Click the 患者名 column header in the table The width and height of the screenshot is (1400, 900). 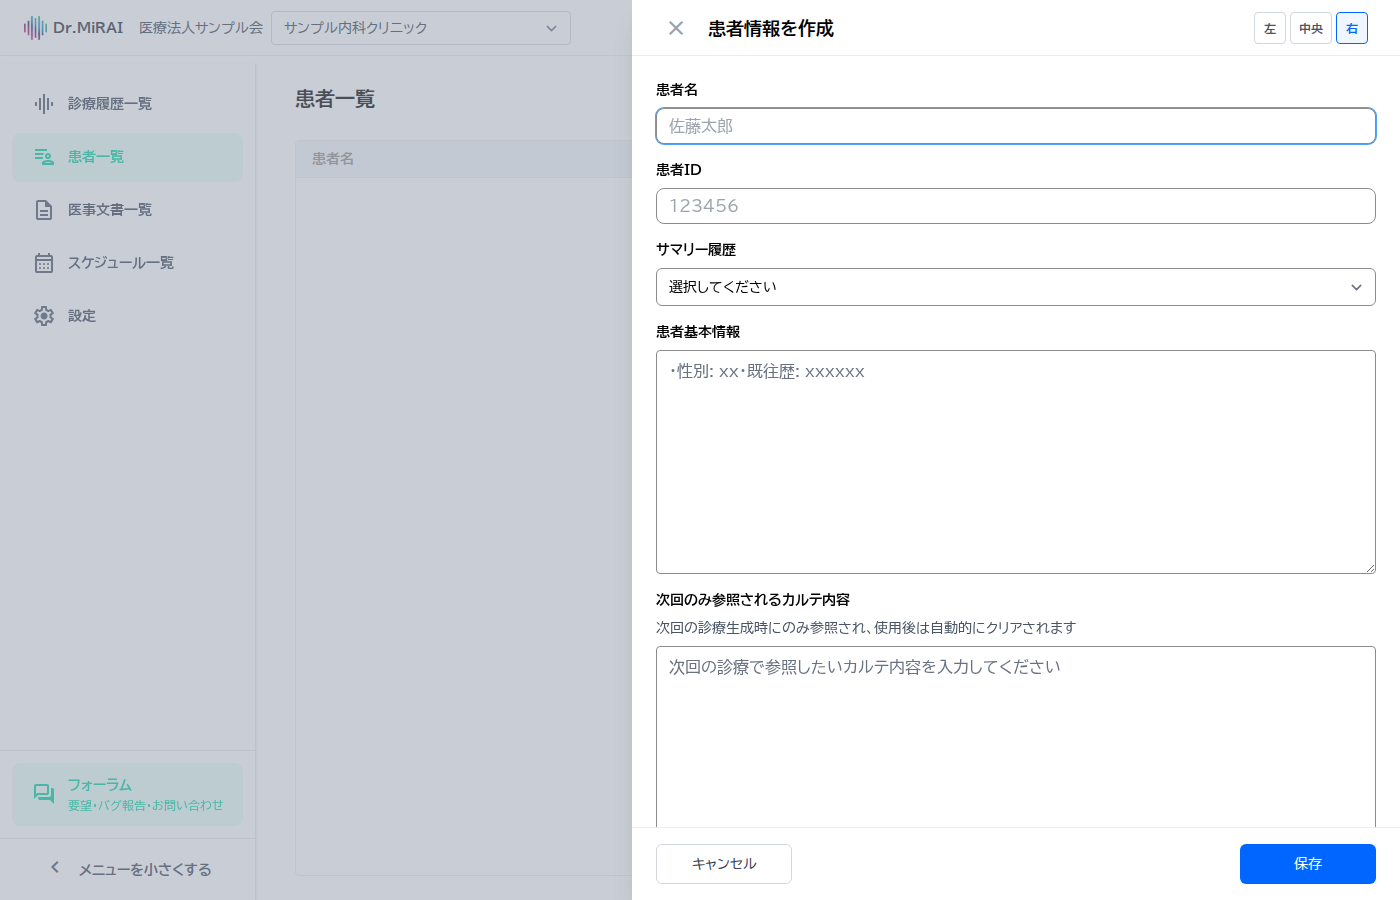333,159
